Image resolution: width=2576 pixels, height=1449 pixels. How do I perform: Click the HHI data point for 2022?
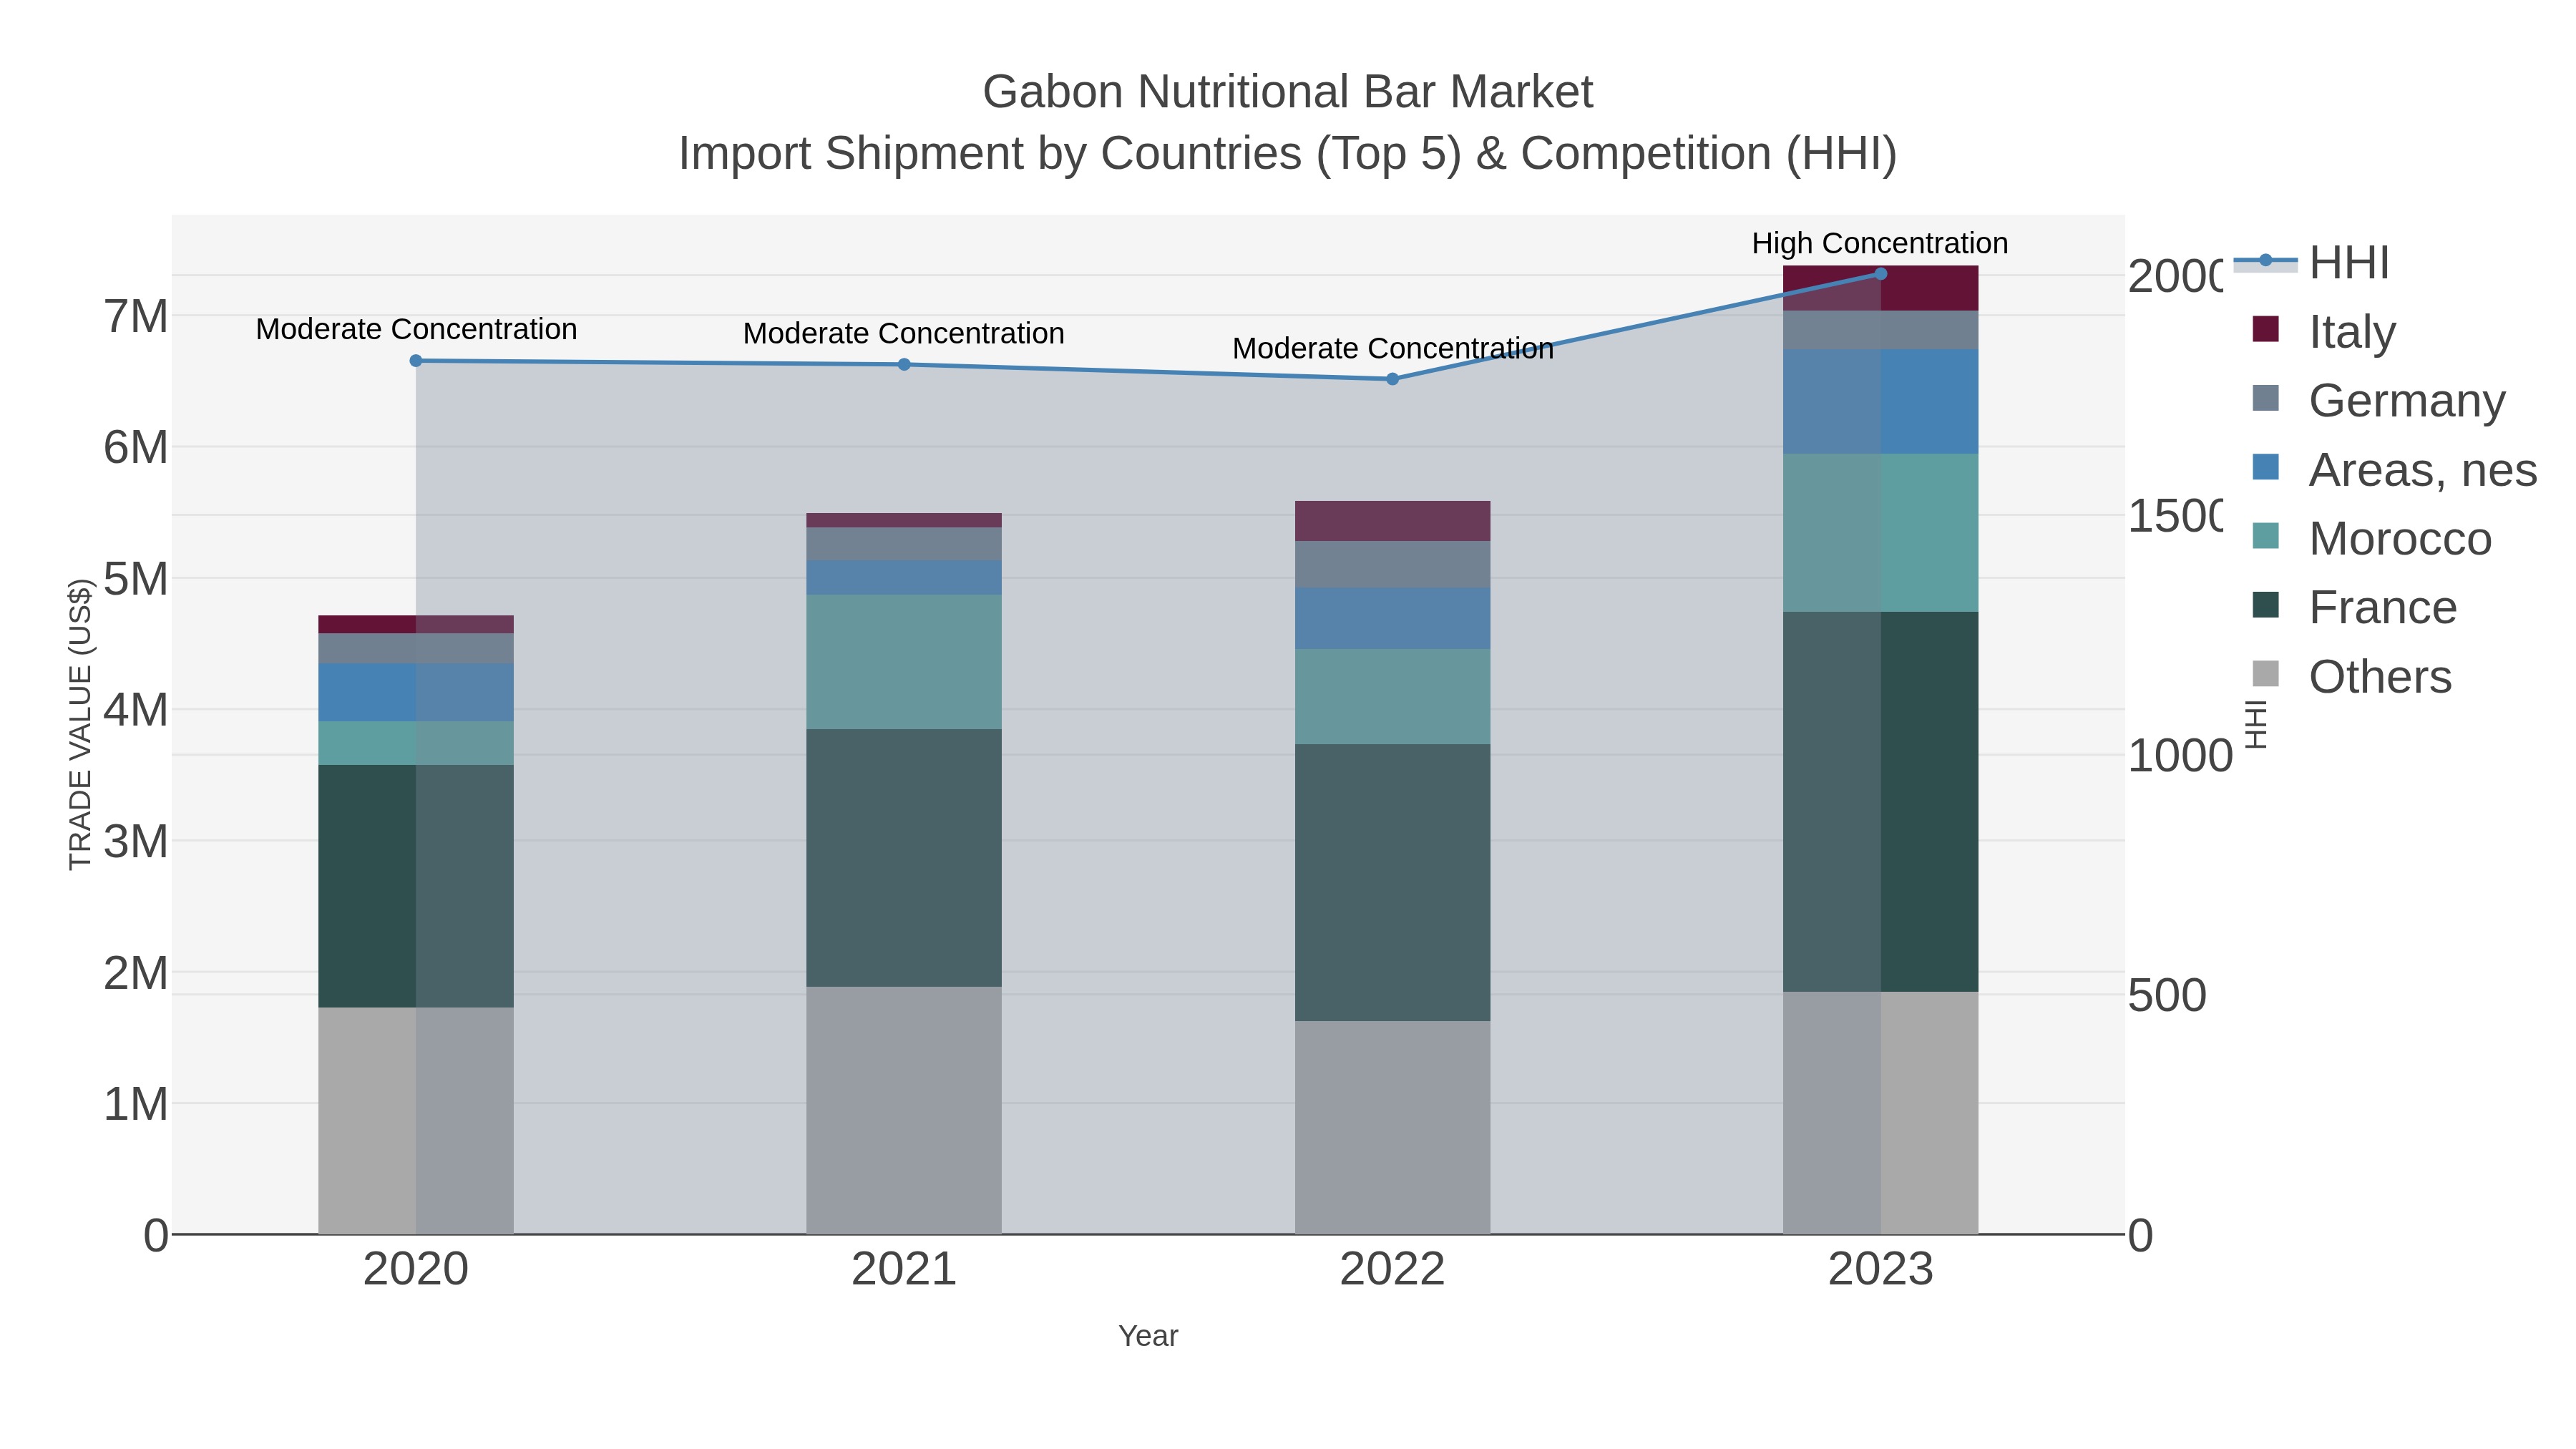[x=1392, y=379]
